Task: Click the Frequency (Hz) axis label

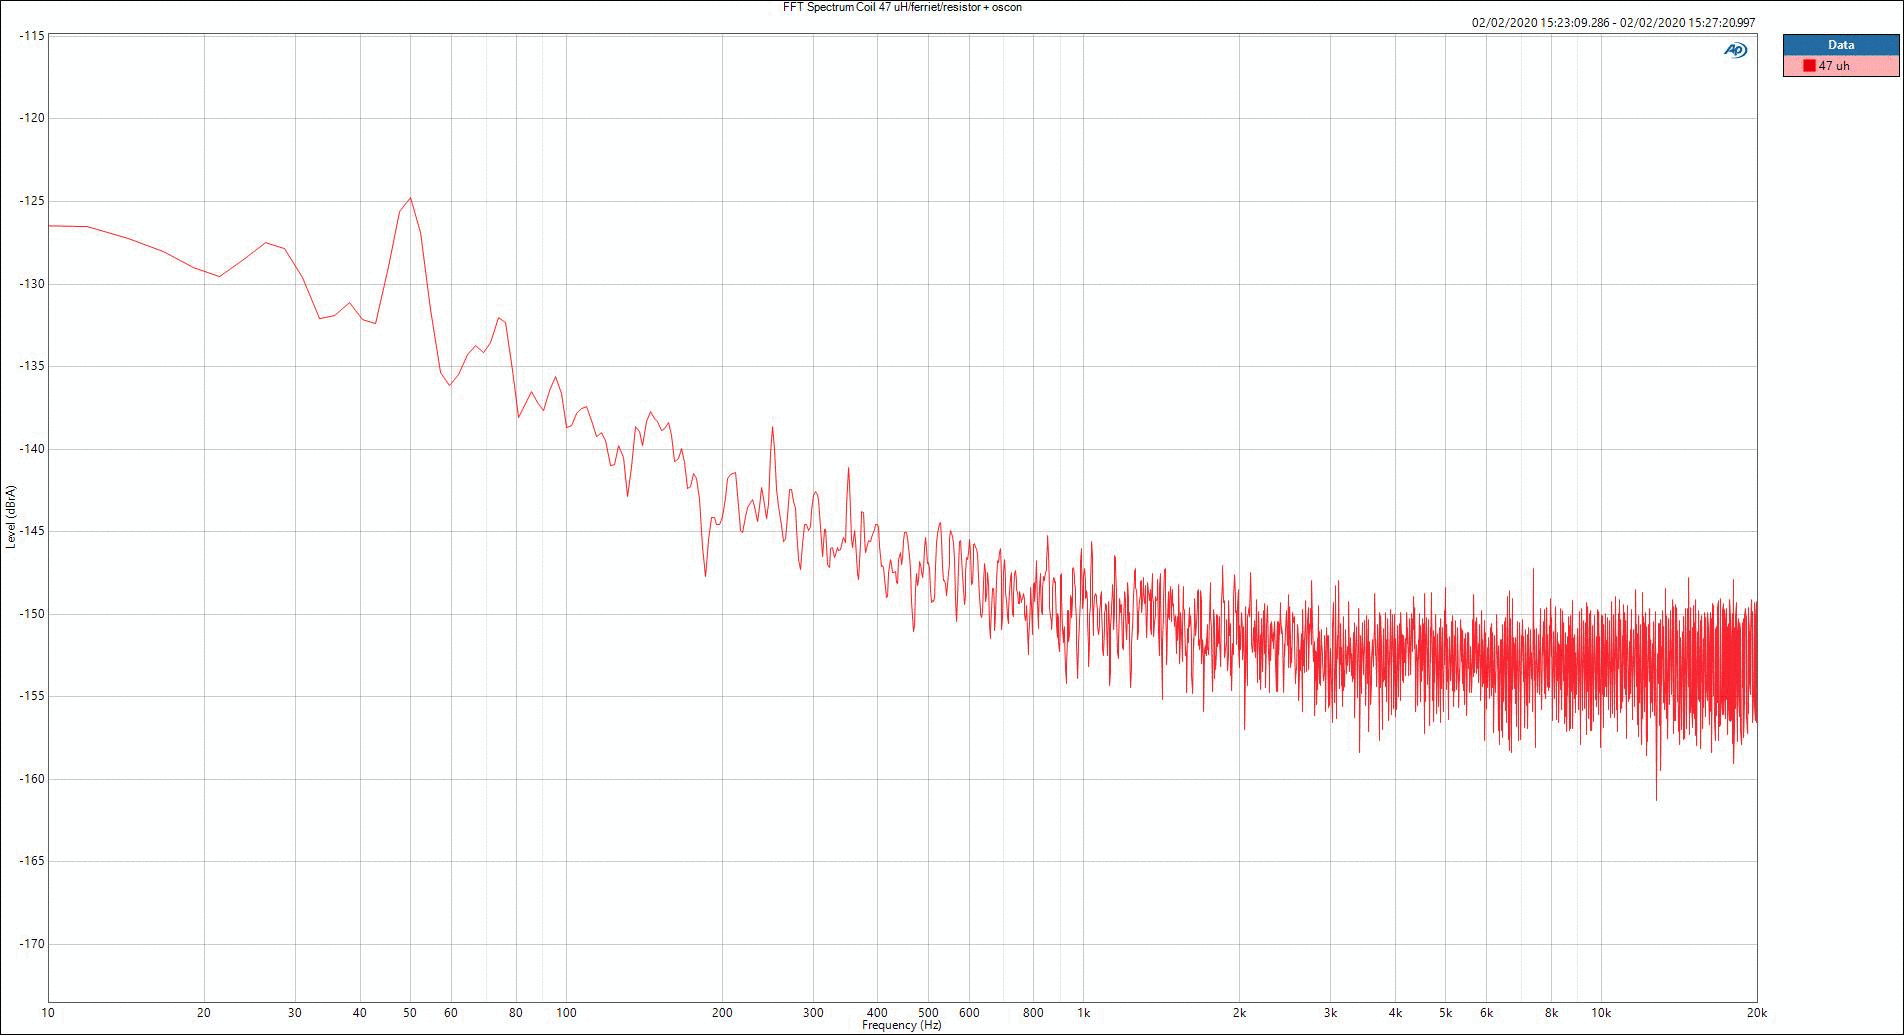Action: coord(901,1026)
